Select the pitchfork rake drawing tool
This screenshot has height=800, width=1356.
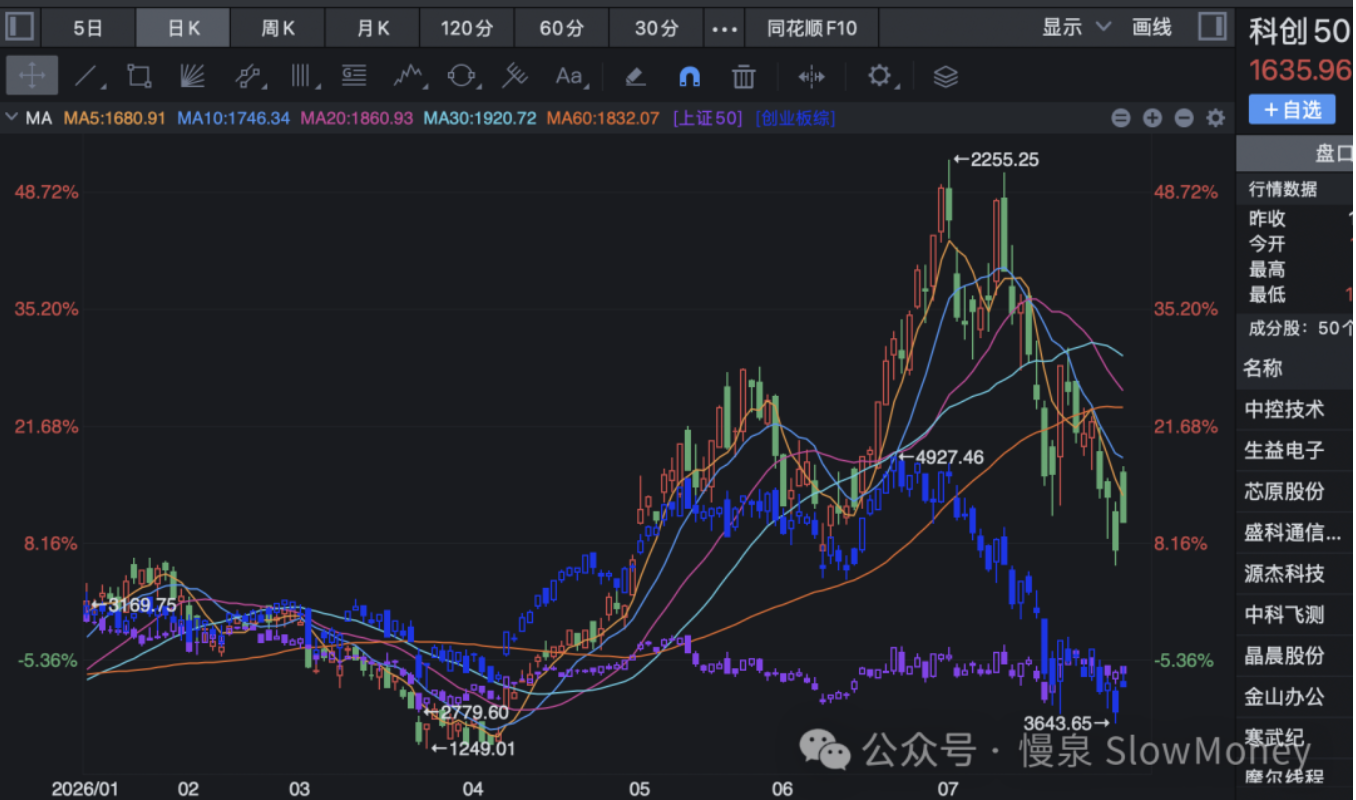click(515, 76)
